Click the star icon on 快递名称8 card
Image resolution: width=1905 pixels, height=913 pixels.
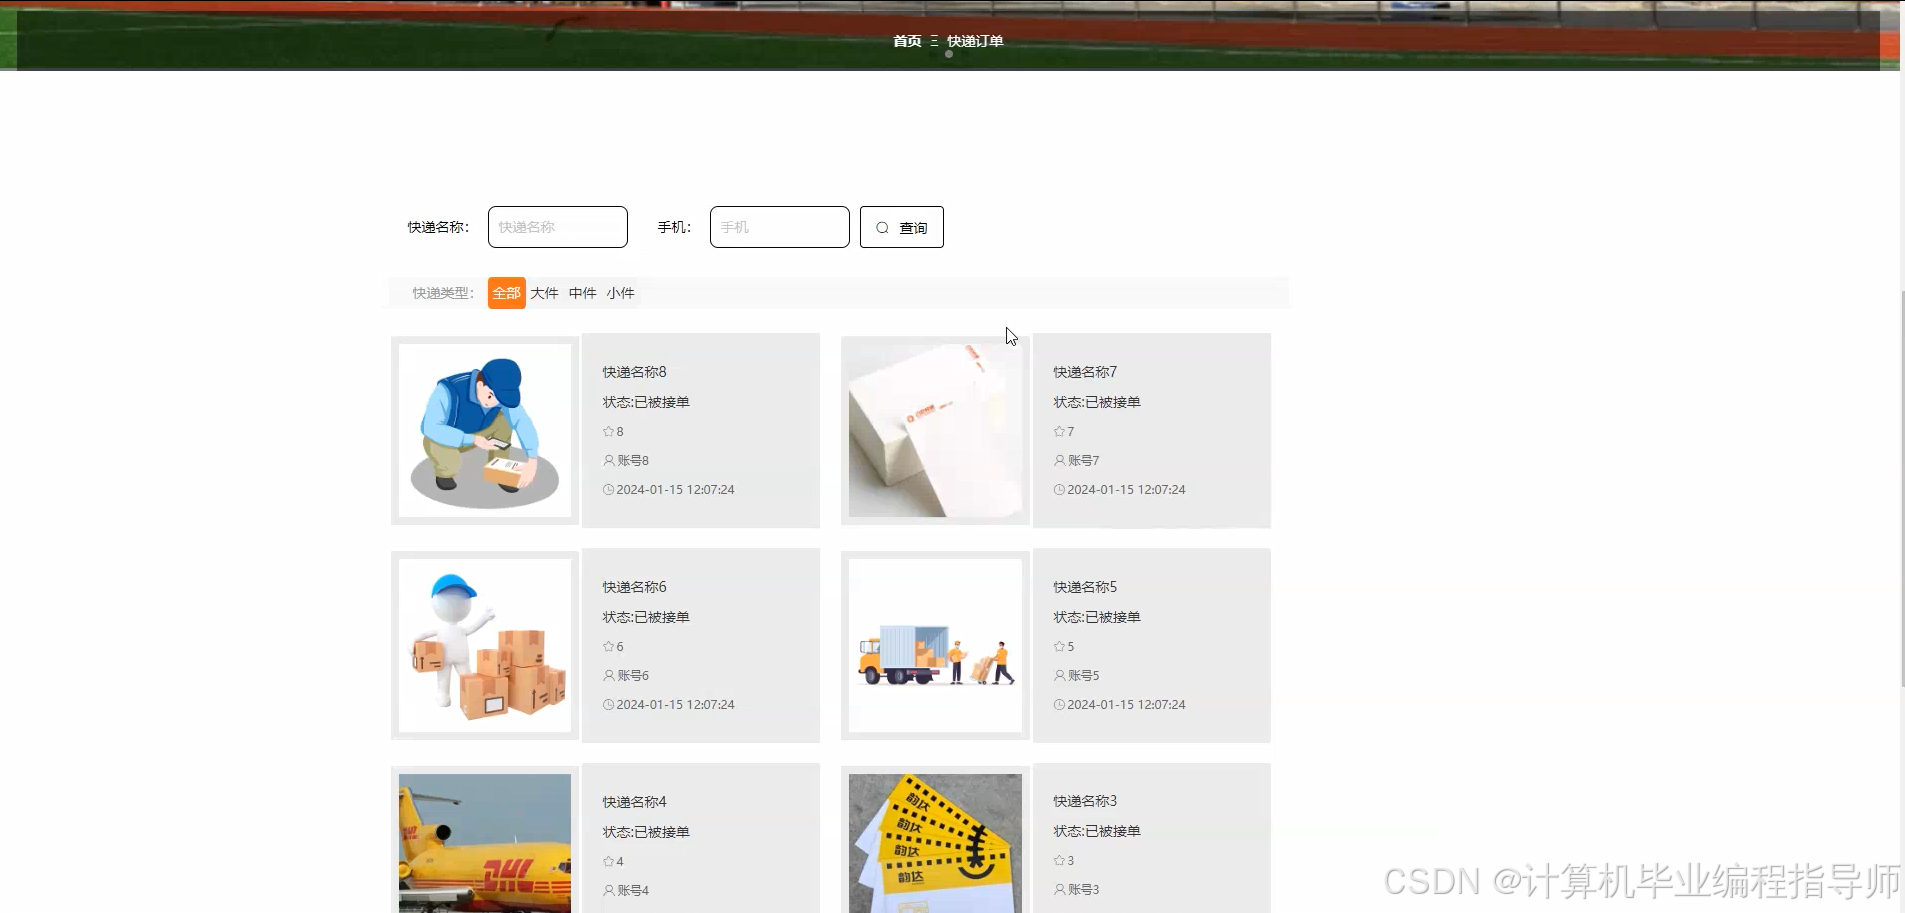[608, 431]
